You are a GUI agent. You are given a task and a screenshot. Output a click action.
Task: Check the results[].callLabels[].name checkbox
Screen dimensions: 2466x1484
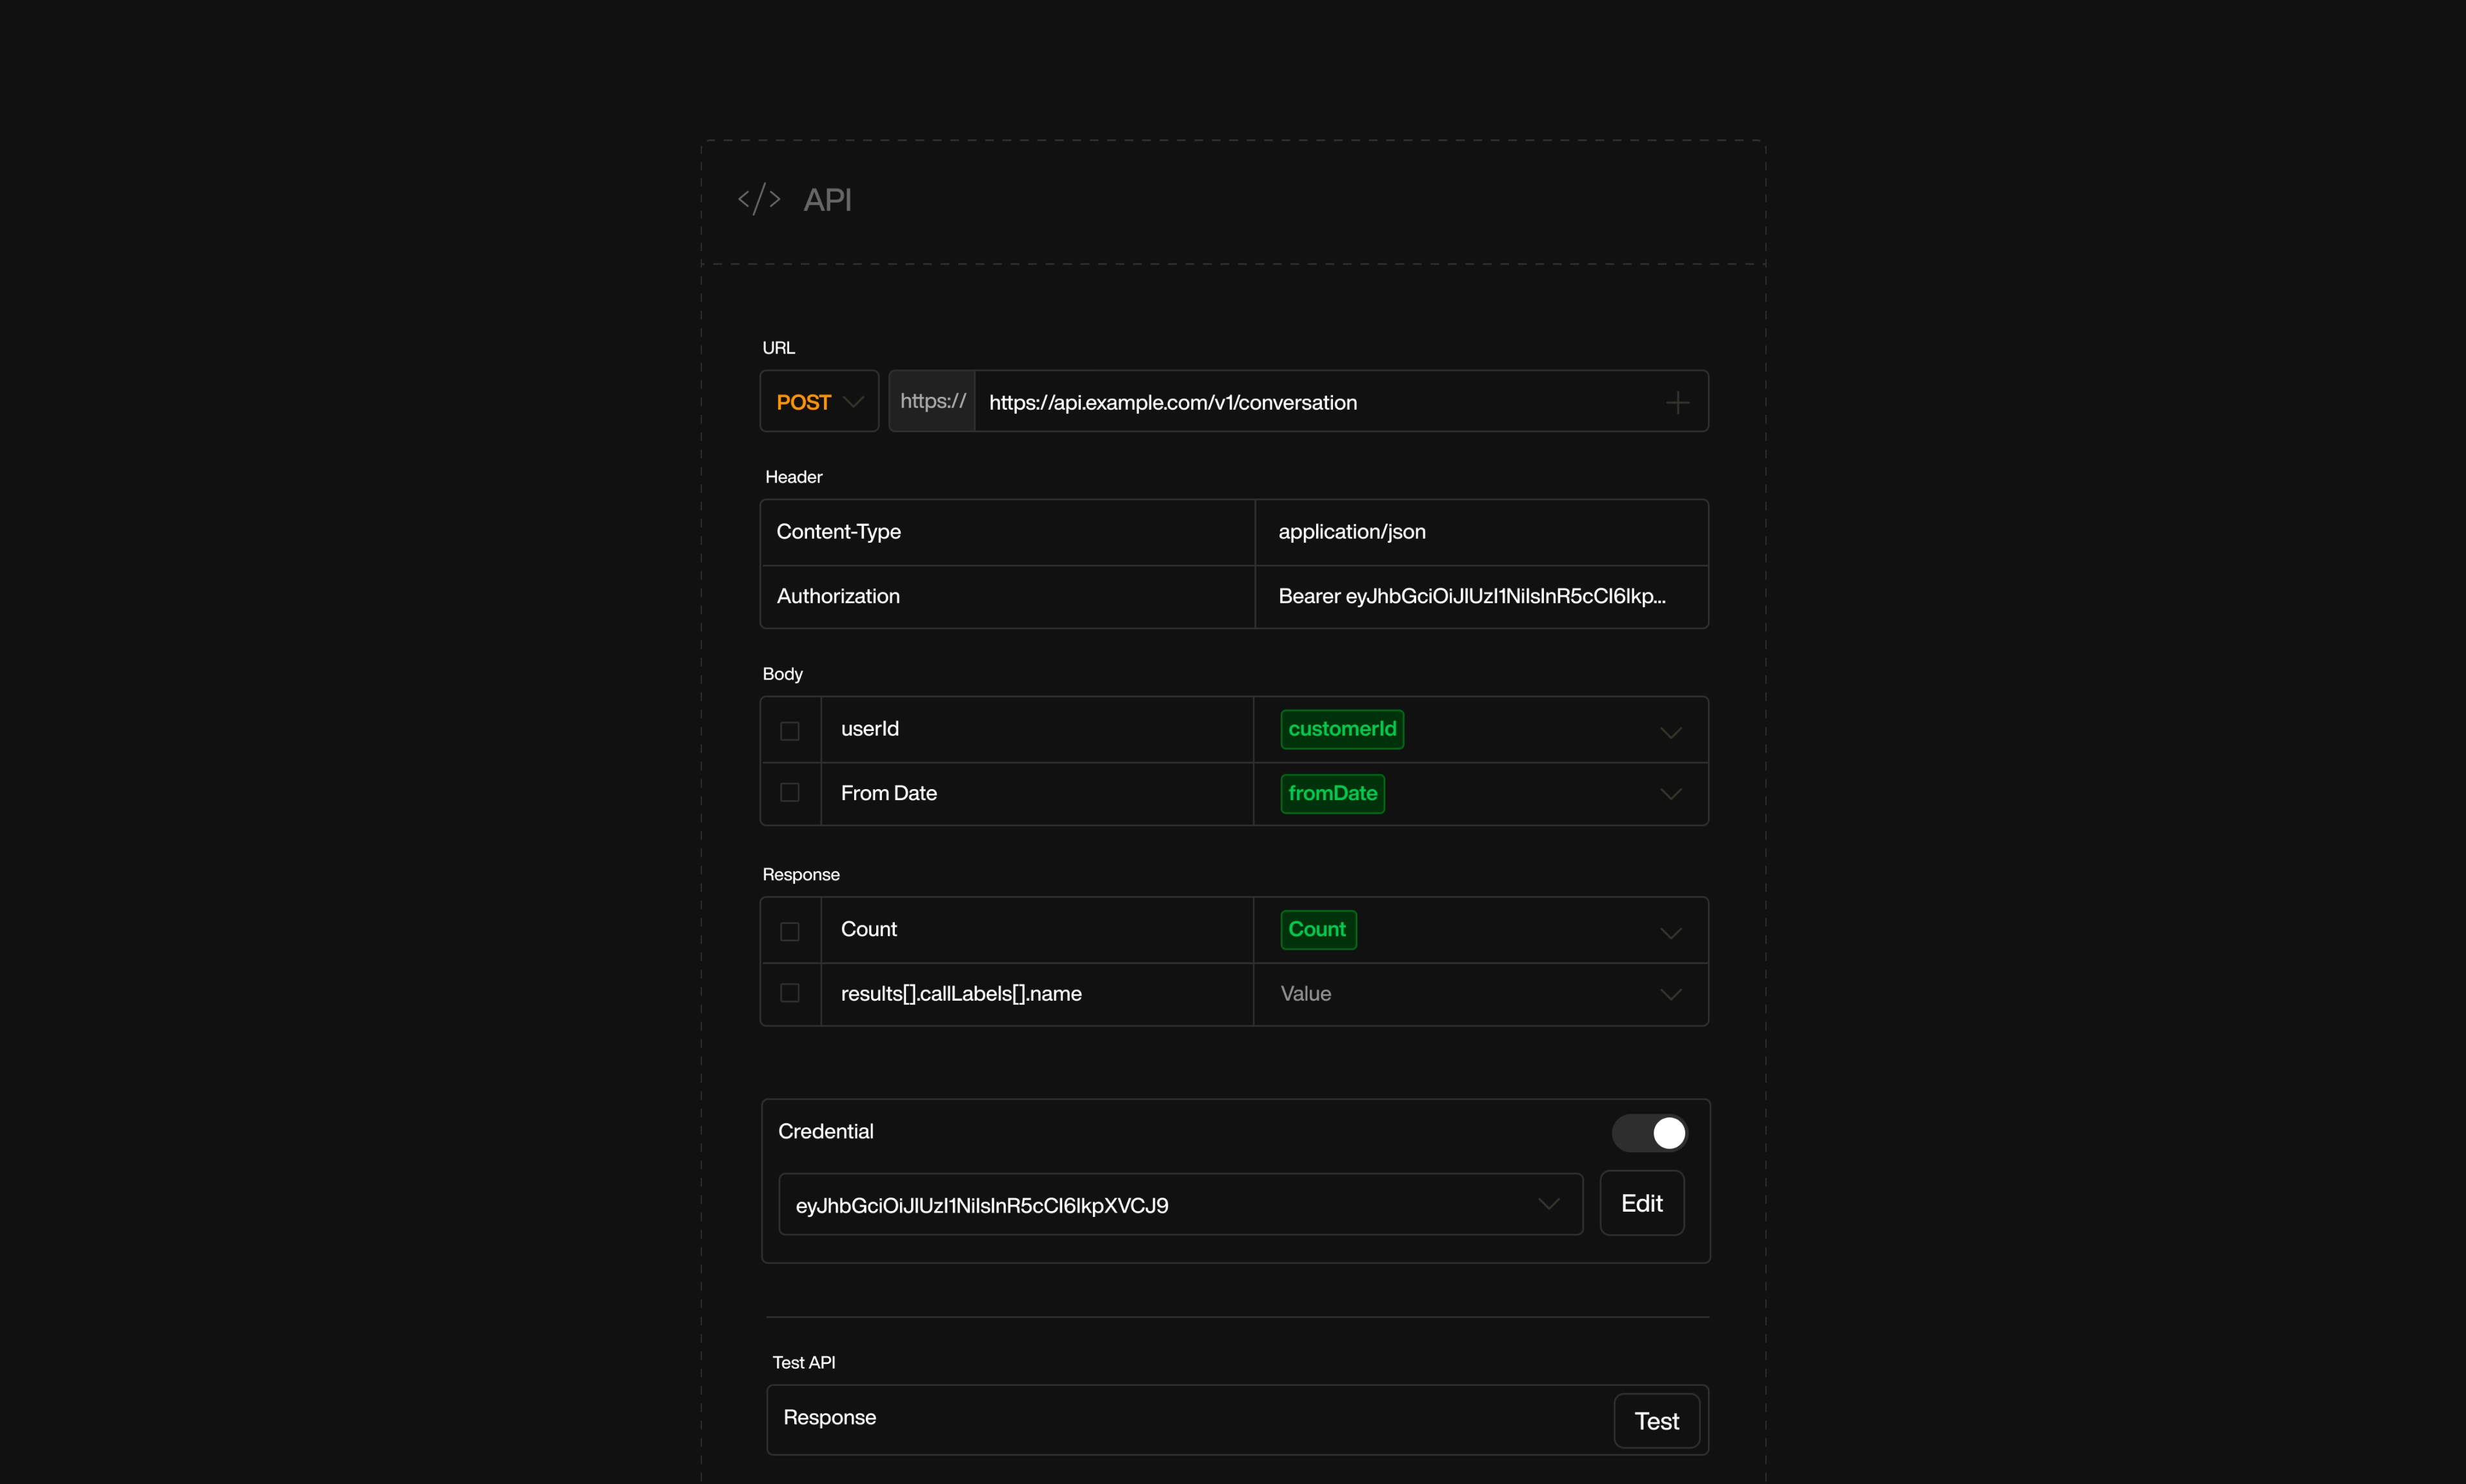789,994
